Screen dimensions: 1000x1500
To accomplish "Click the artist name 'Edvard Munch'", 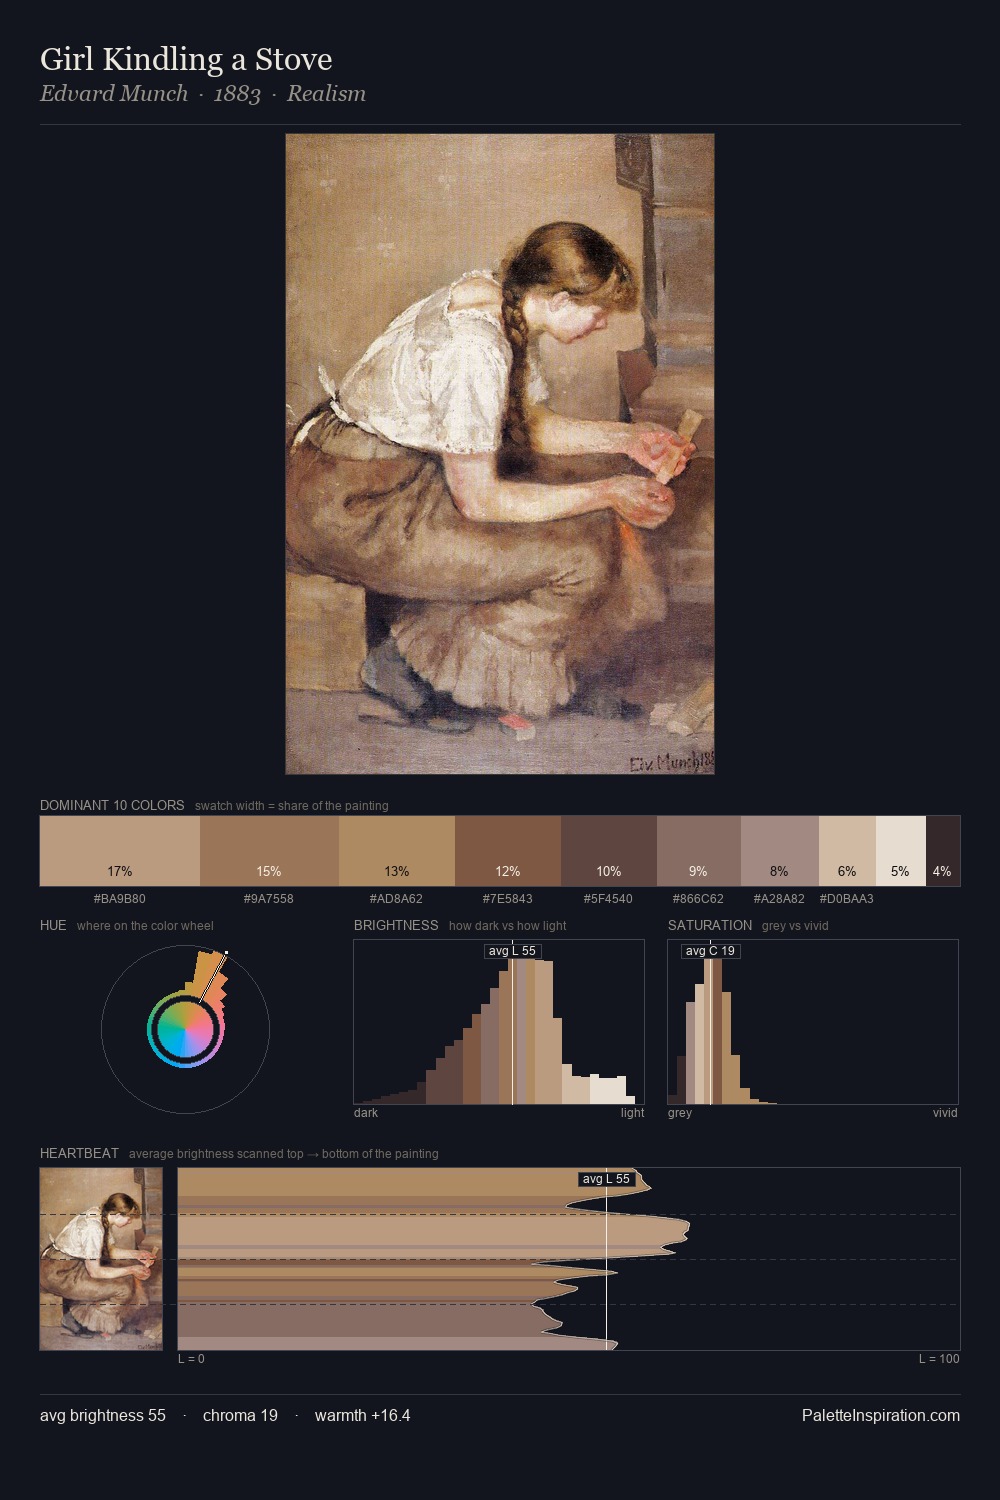I will [x=114, y=93].
